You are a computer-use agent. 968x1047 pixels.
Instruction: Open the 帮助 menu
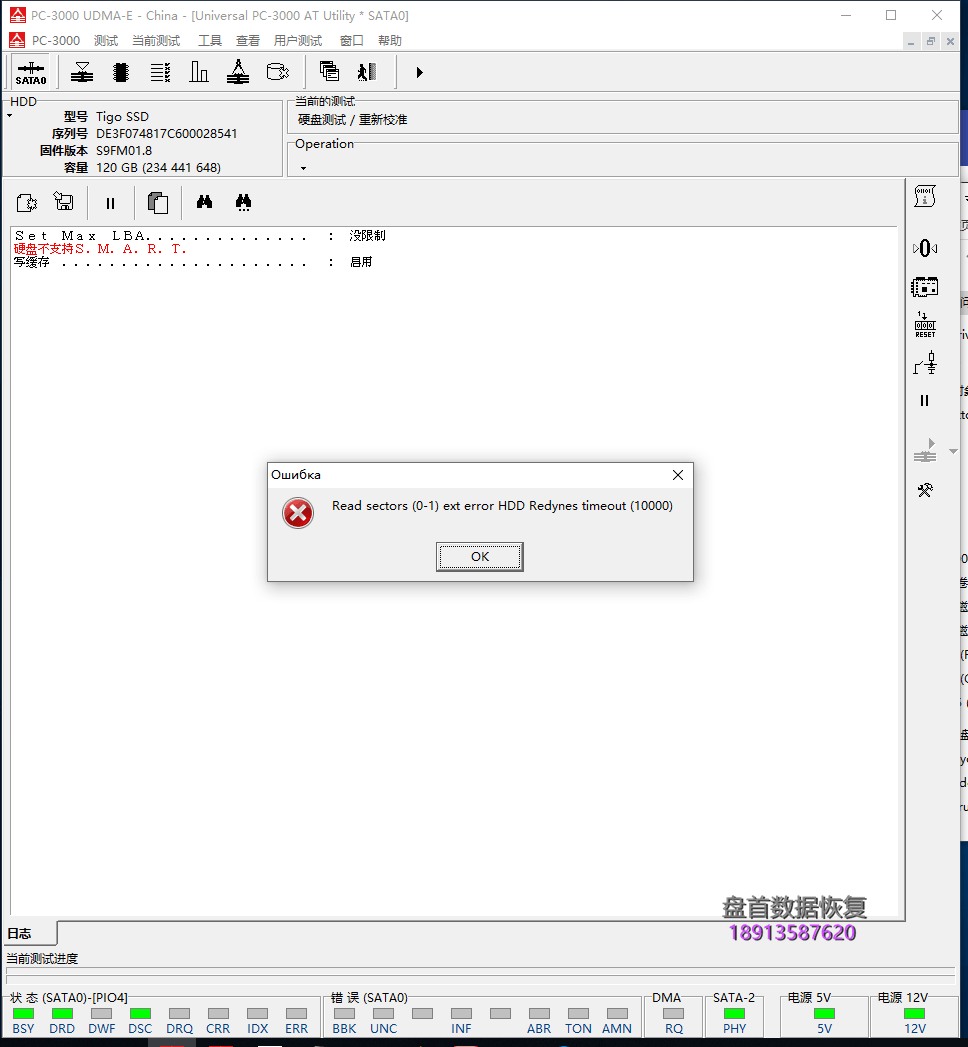390,41
